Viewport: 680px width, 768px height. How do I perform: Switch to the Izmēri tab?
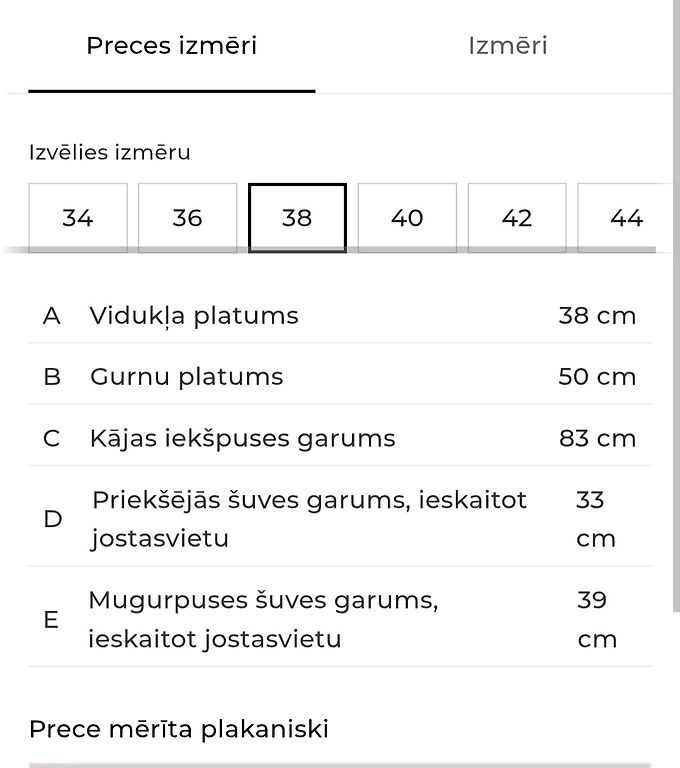(x=508, y=46)
